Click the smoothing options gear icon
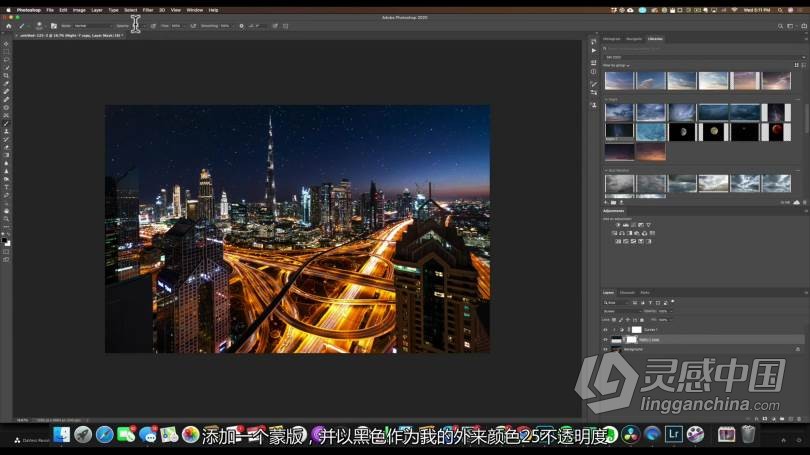 point(241,26)
